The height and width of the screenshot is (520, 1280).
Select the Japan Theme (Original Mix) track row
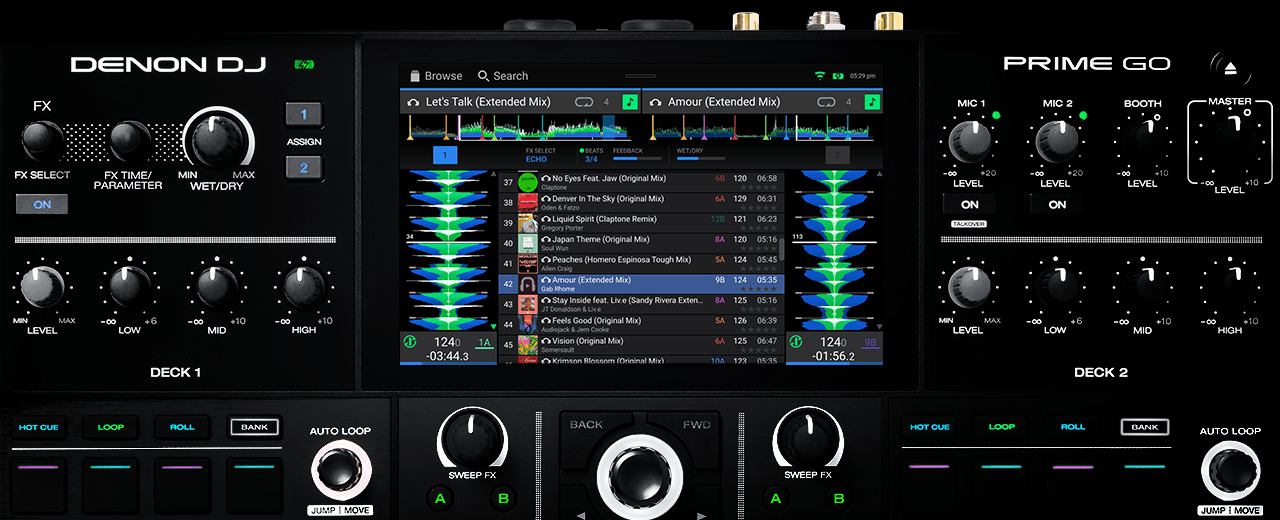coord(640,243)
